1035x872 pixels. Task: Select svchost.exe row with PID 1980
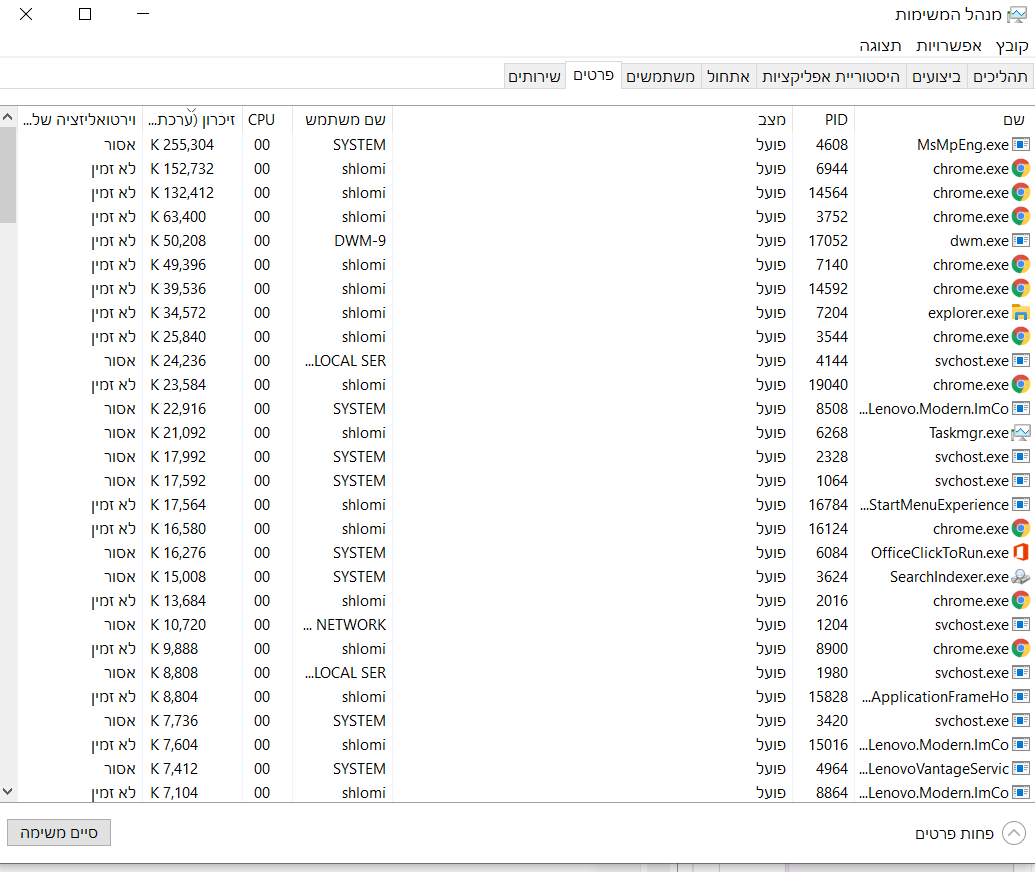click(x=524, y=673)
